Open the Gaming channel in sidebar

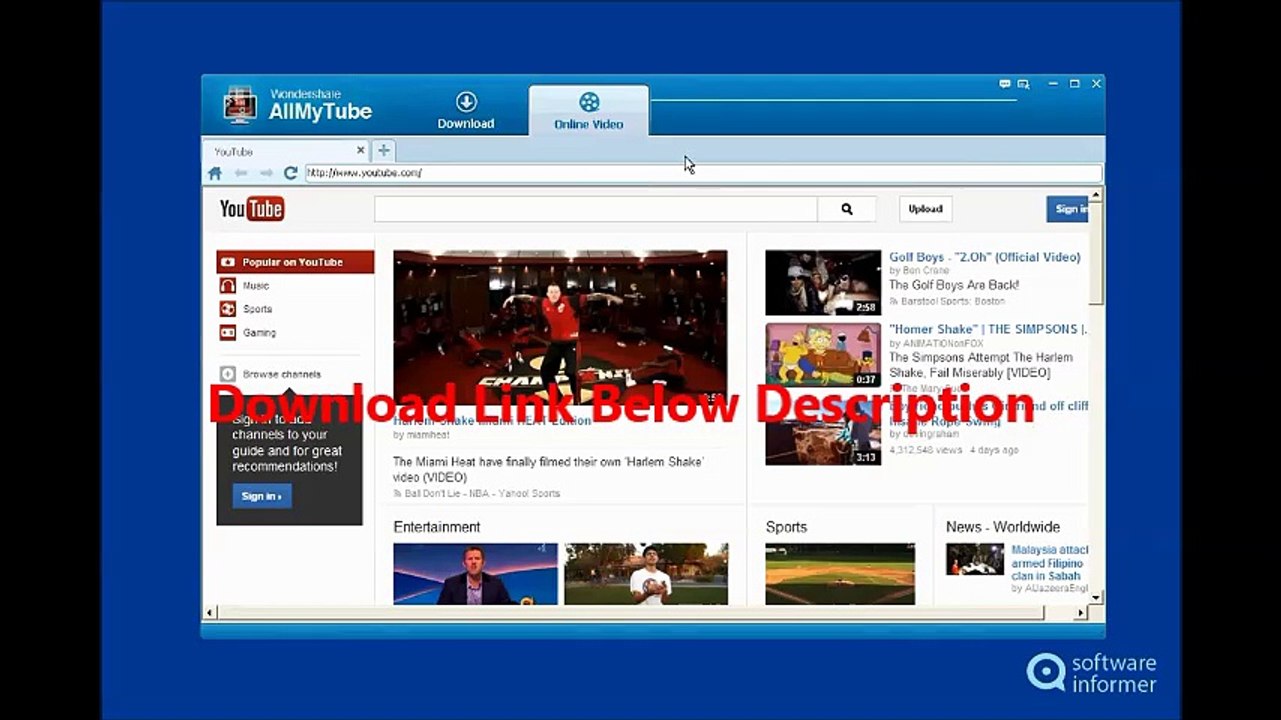point(259,333)
